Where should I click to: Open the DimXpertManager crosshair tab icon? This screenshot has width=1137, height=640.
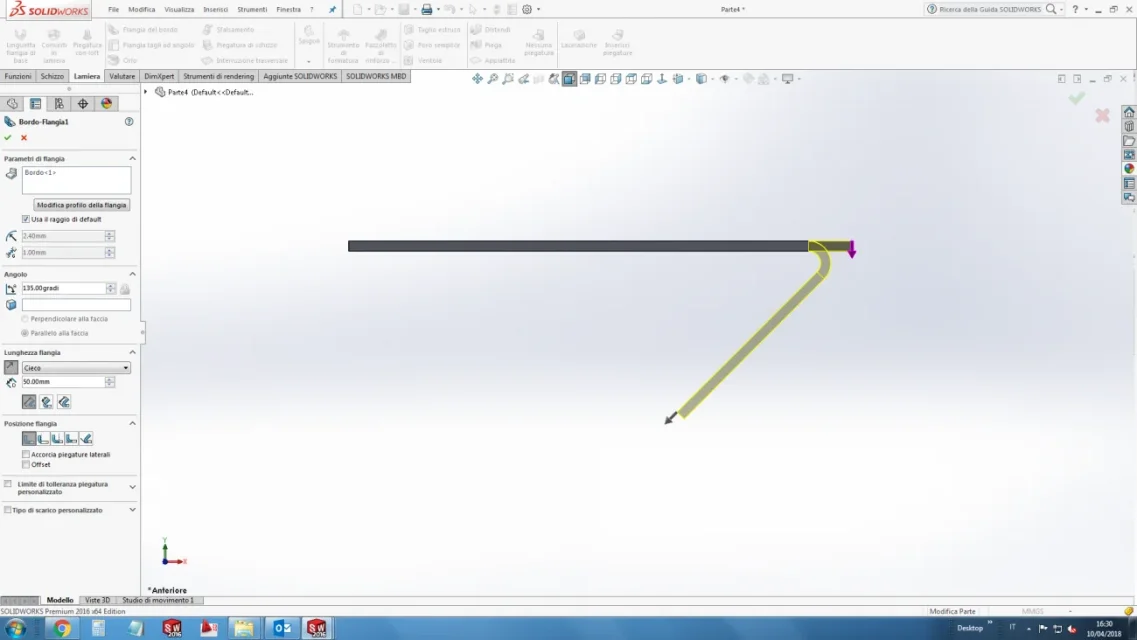(x=83, y=104)
